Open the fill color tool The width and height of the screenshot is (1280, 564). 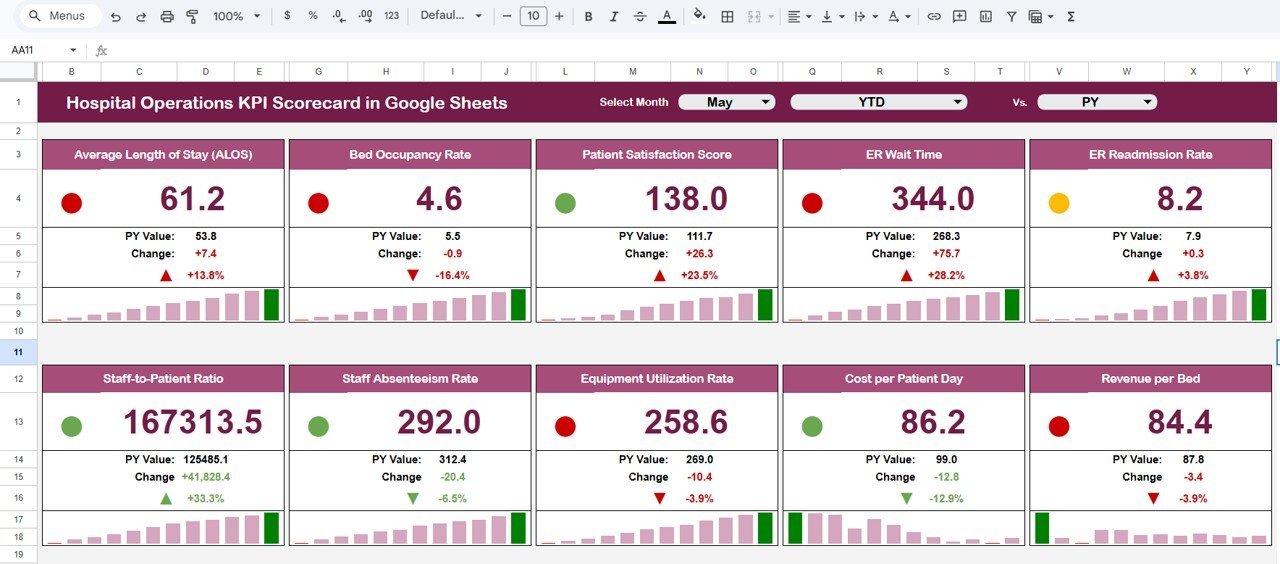[x=700, y=16]
